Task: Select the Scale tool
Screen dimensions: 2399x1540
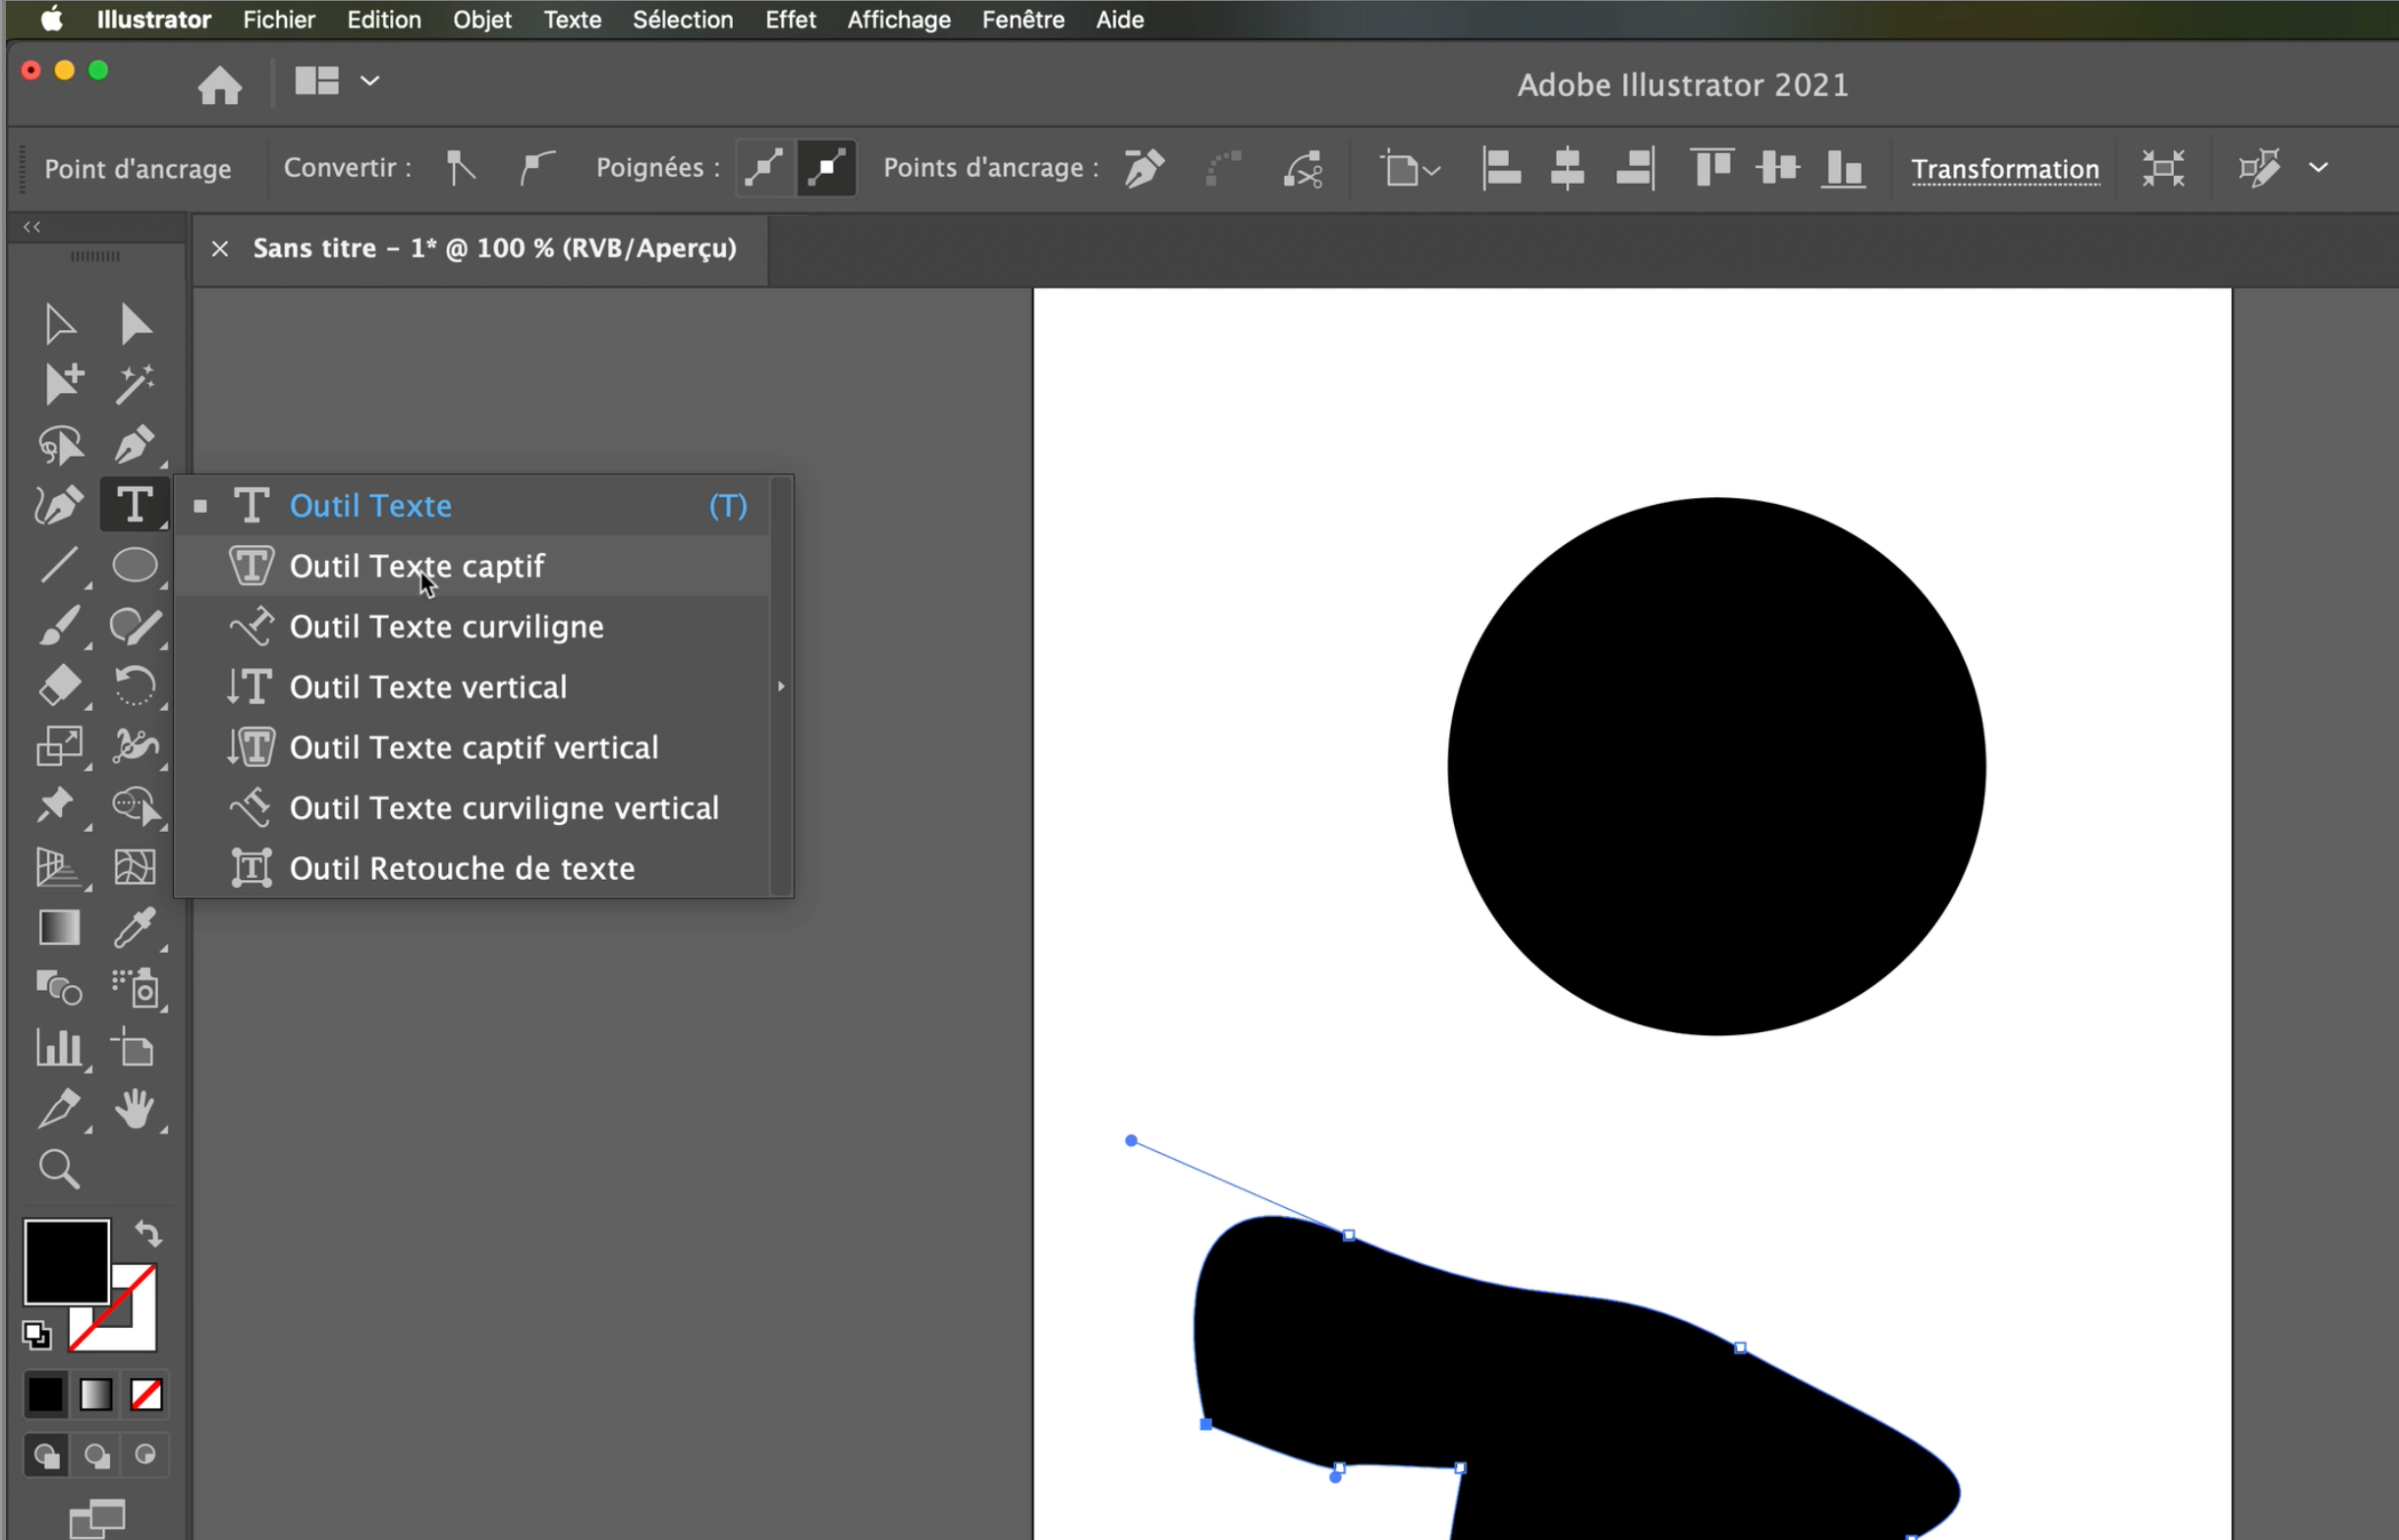Action: [59, 746]
